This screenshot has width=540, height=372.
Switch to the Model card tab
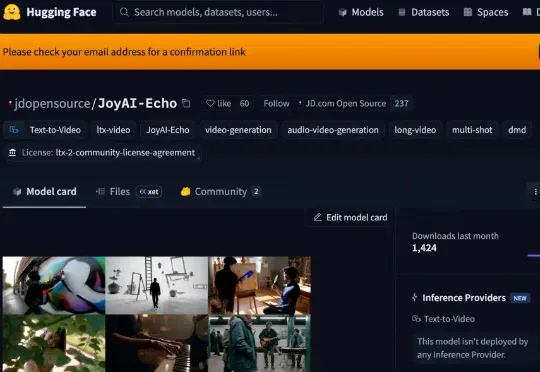[44, 192]
